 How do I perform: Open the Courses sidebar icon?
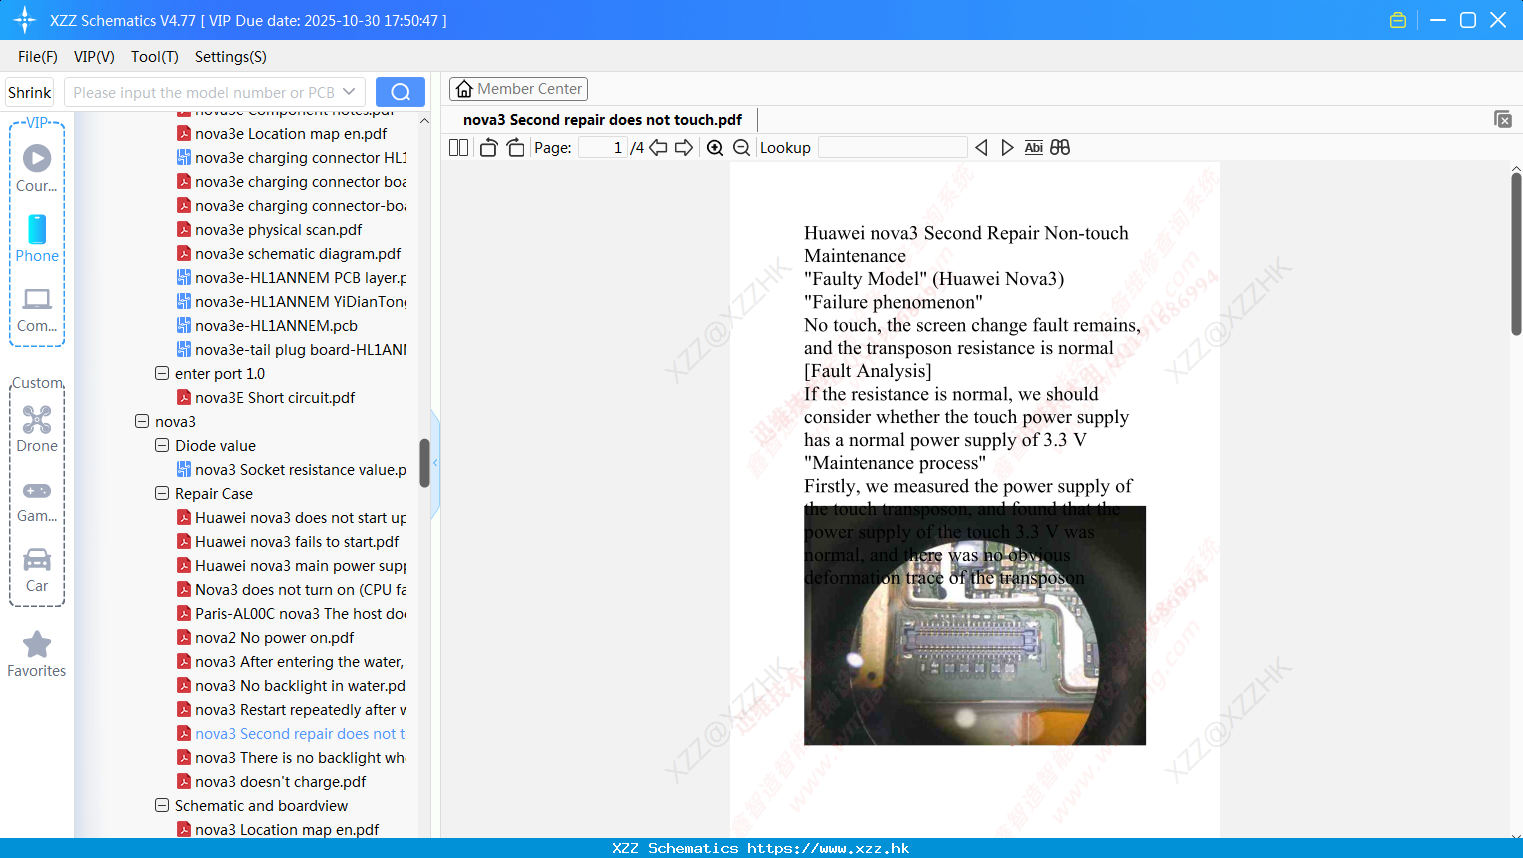click(x=37, y=168)
